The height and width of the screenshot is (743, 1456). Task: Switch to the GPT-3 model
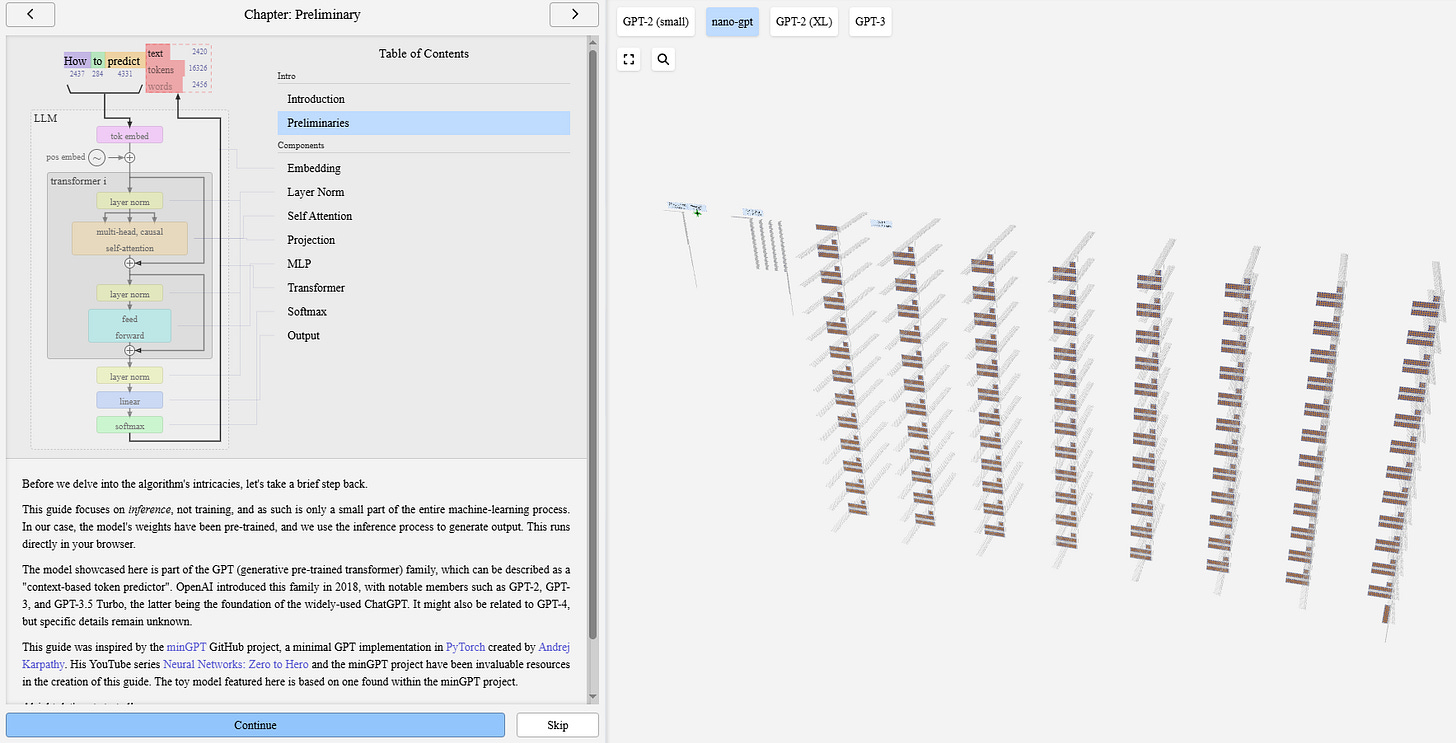pos(870,21)
